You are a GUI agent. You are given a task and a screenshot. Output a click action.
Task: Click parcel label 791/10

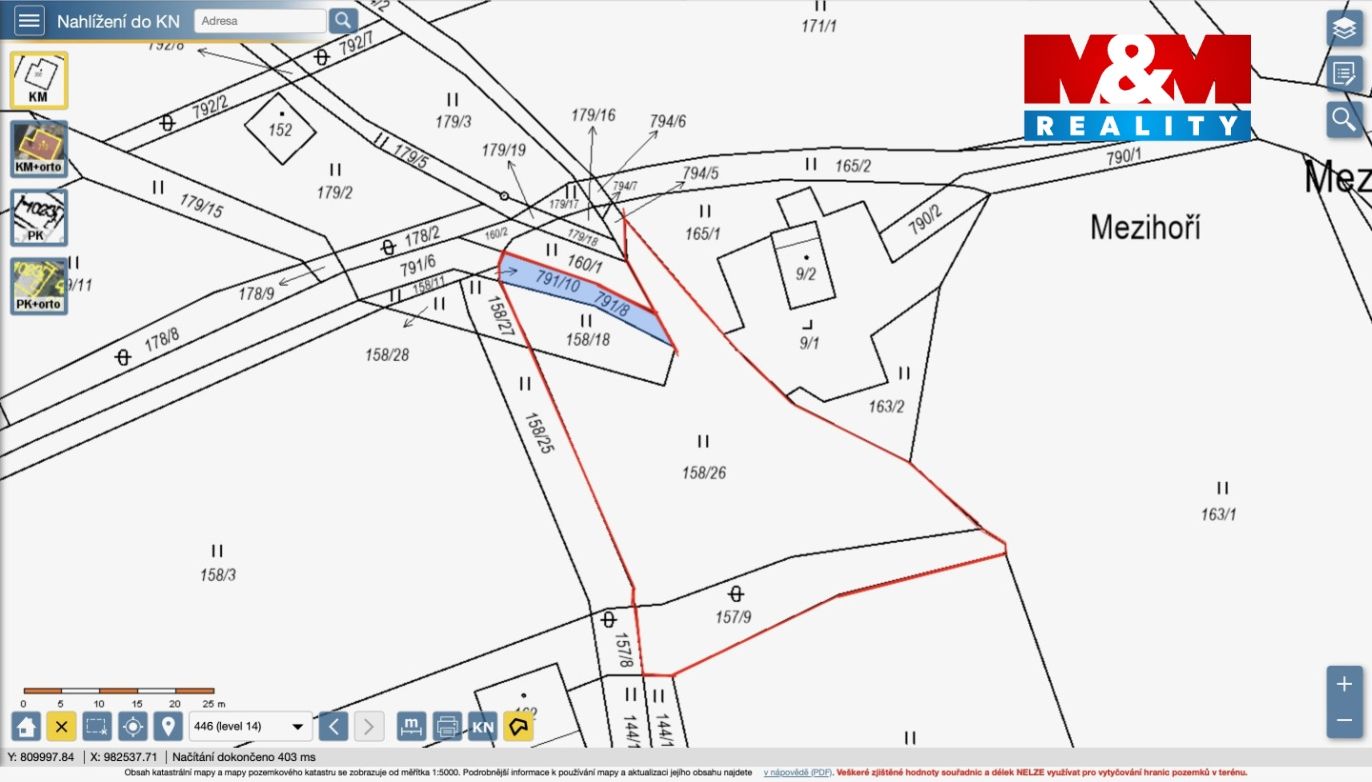558,280
